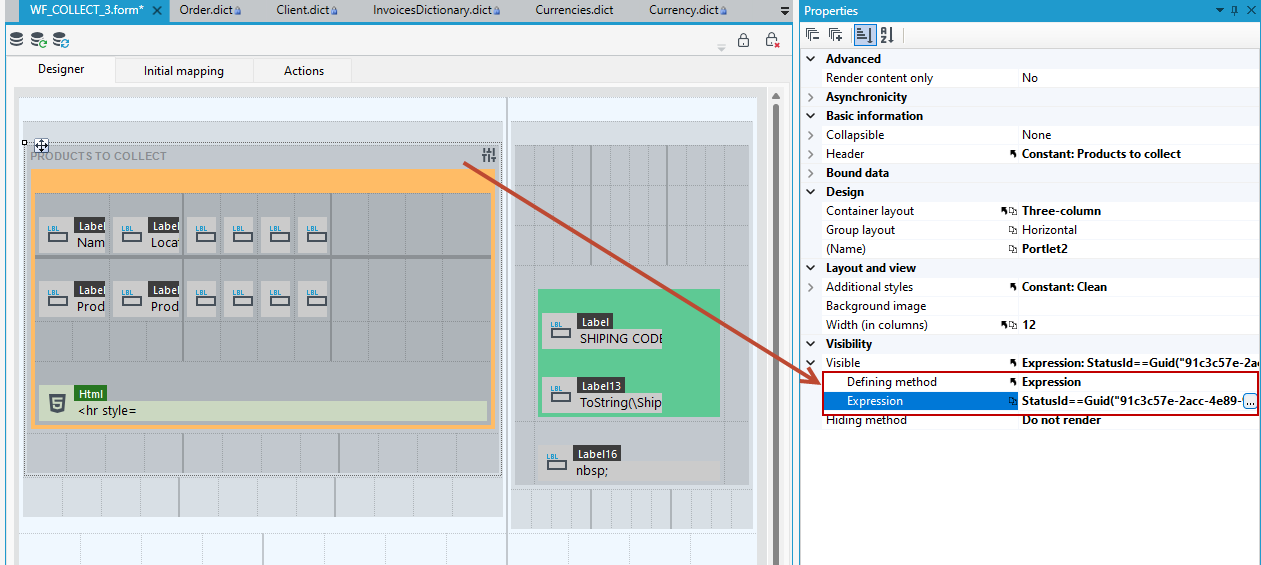Click the Render content only value No
The width and height of the screenshot is (1261, 565).
pos(1030,78)
